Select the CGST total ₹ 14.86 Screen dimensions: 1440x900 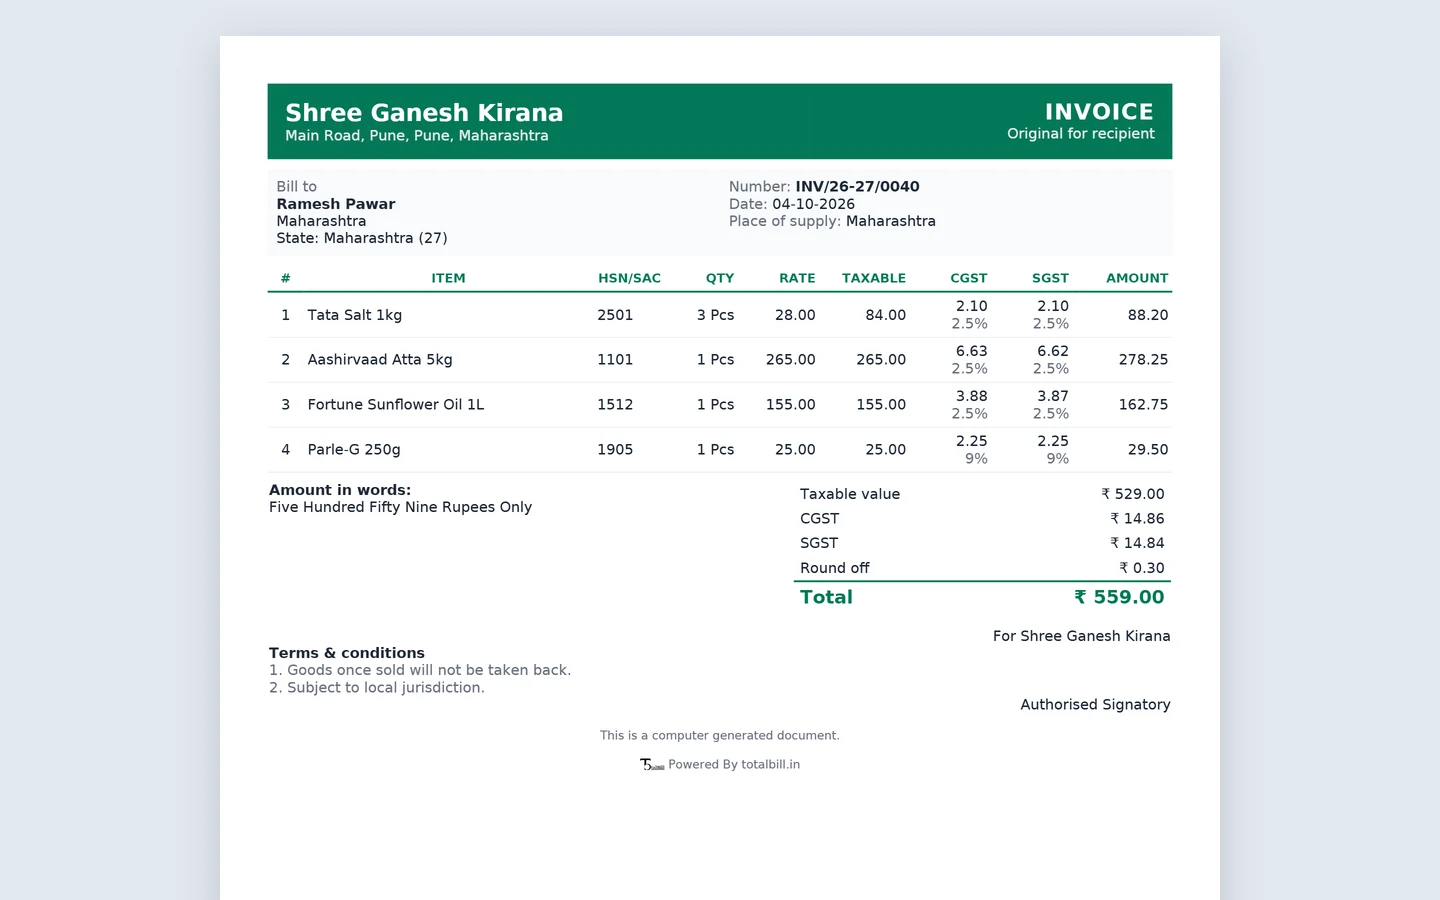1137,519
